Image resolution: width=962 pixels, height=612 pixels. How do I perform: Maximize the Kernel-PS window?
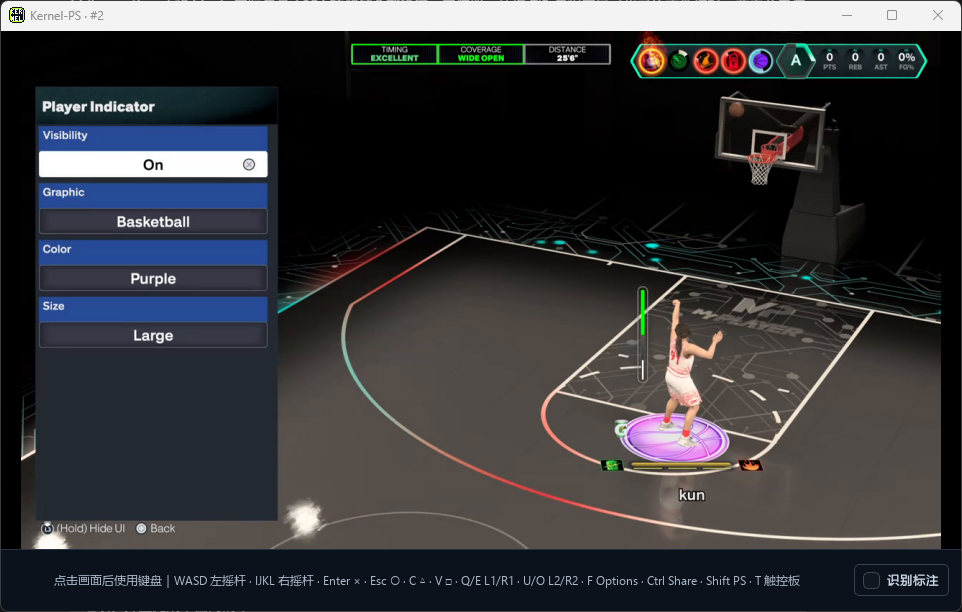[x=892, y=15]
